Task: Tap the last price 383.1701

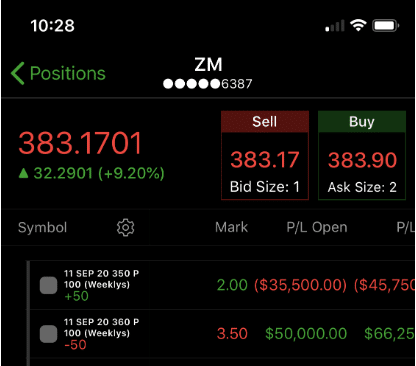Action: coord(80,143)
